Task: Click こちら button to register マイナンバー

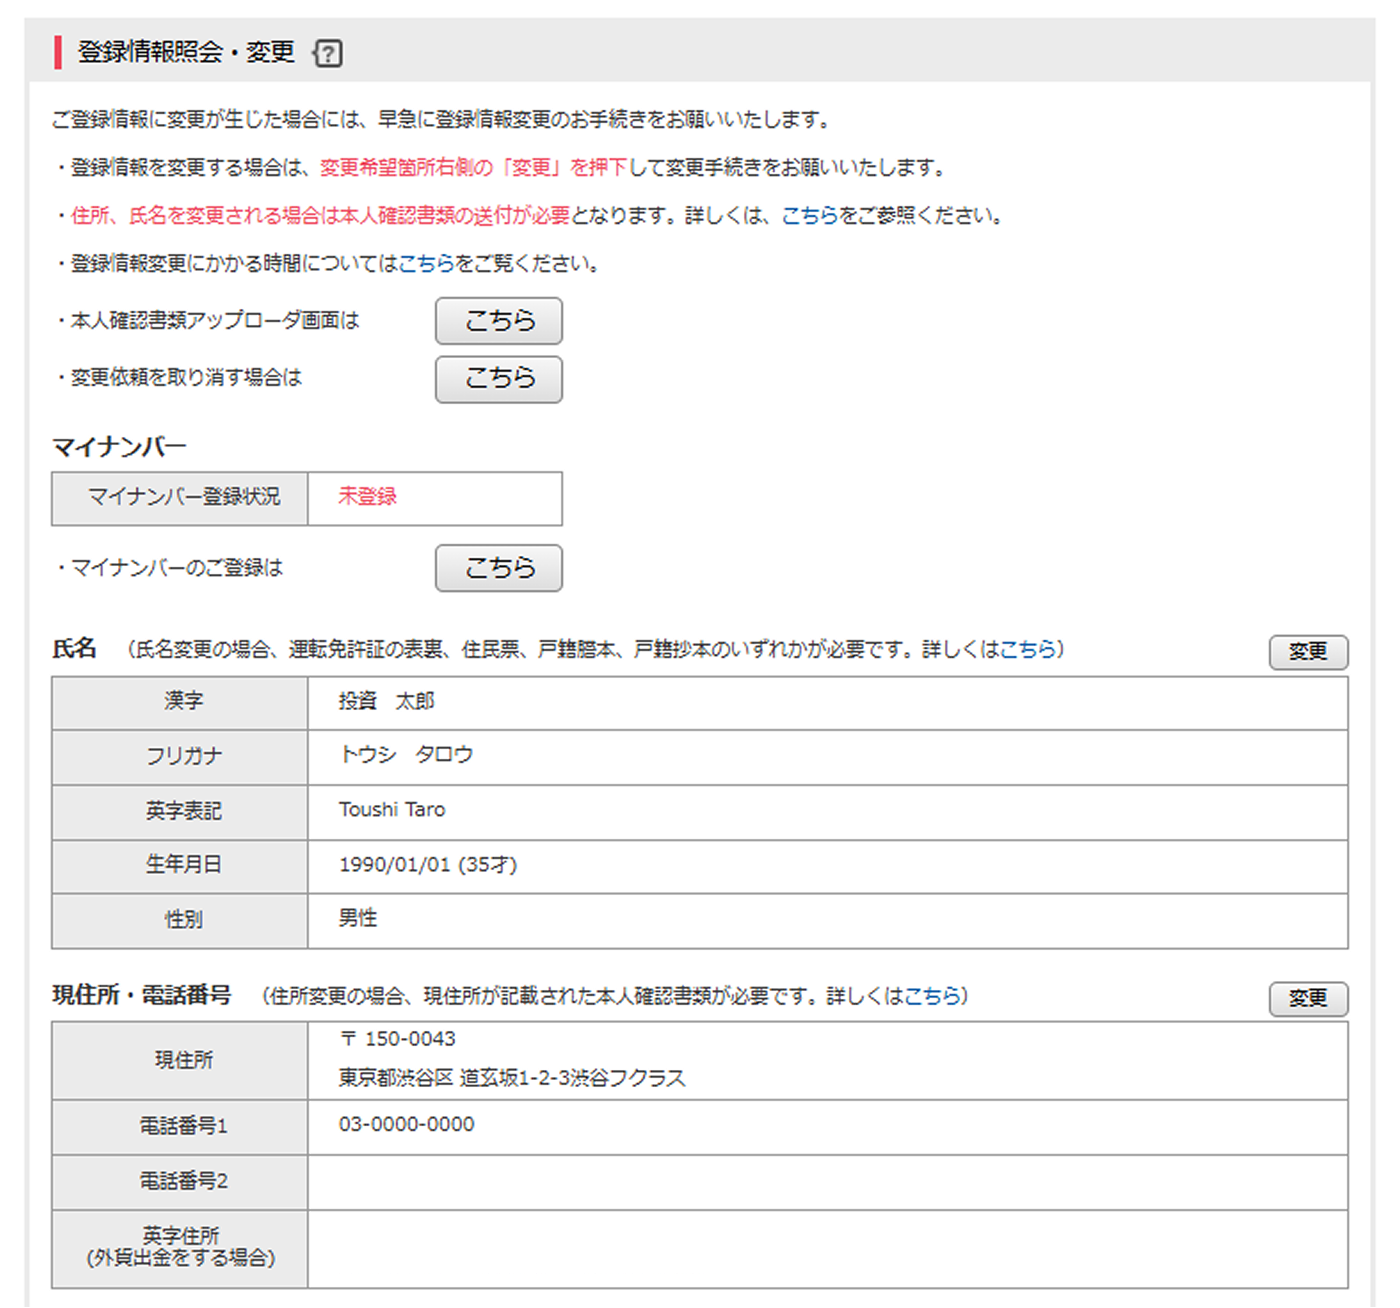Action: (498, 567)
